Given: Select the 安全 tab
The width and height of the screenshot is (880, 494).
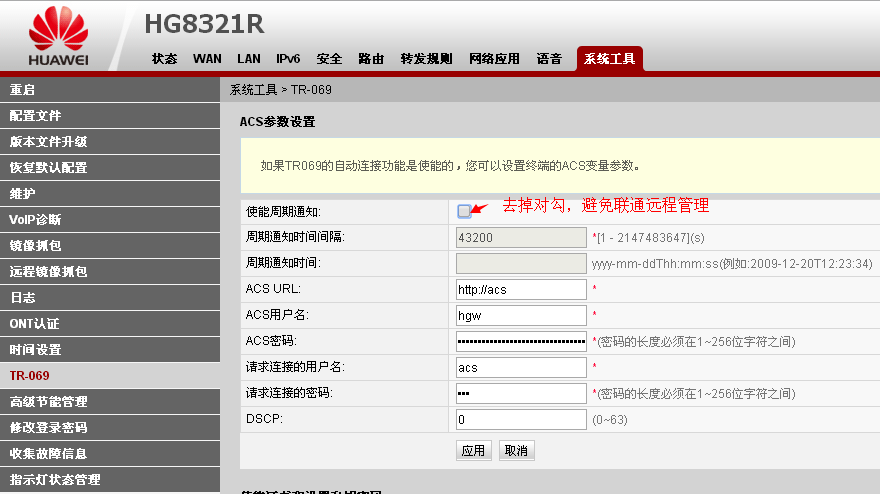Looking at the screenshot, I should pyautogui.click(x=329, y=59).
